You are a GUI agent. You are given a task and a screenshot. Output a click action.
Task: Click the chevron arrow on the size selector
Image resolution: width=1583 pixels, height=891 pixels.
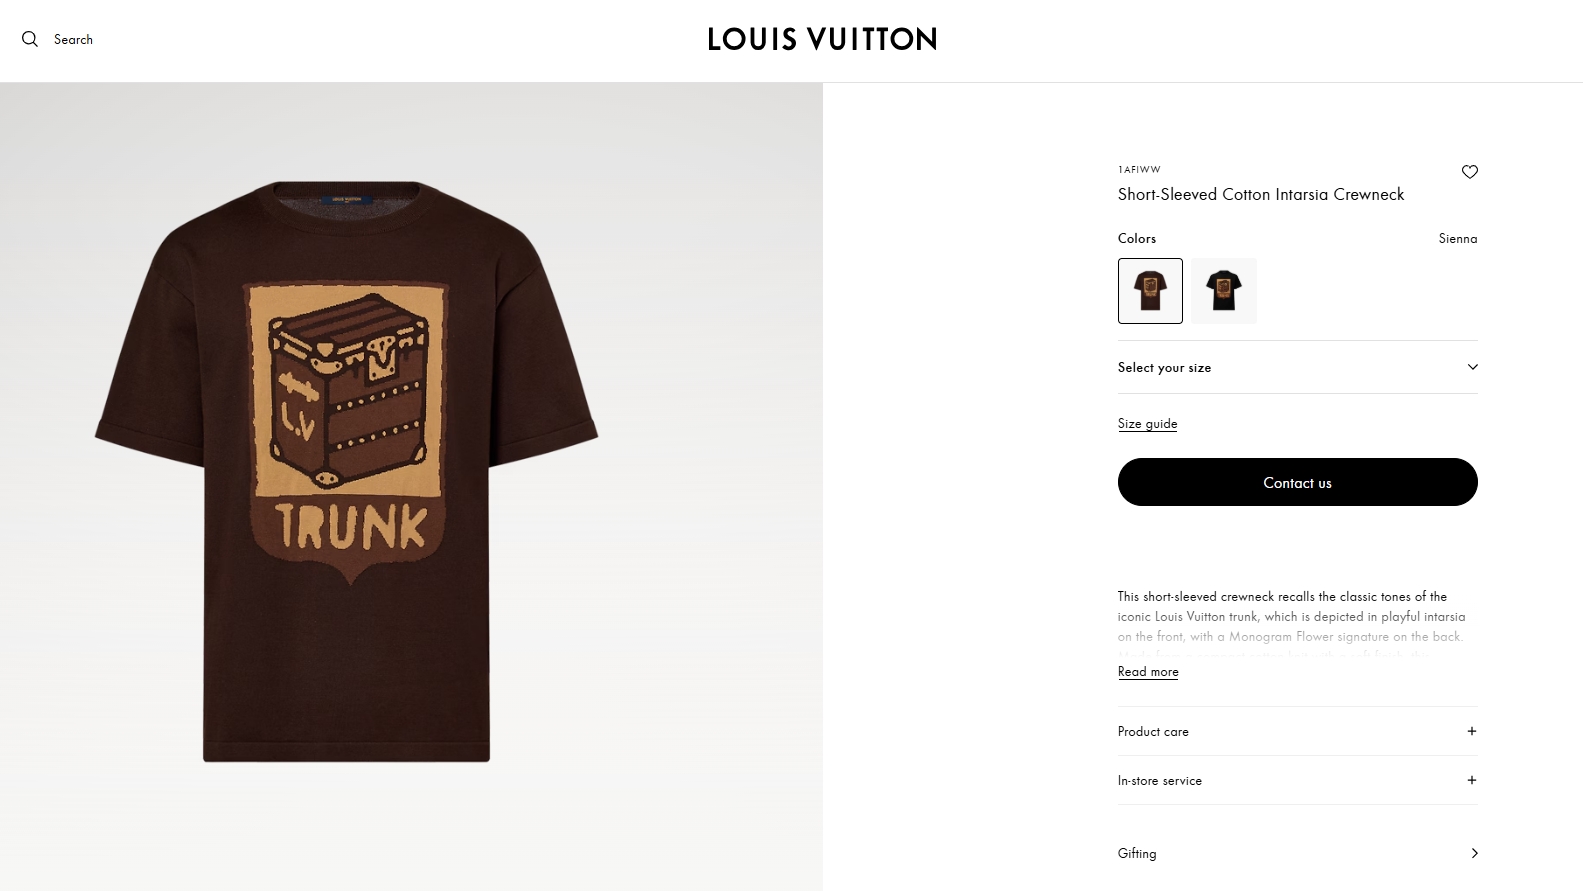(x=1472, y=367)
